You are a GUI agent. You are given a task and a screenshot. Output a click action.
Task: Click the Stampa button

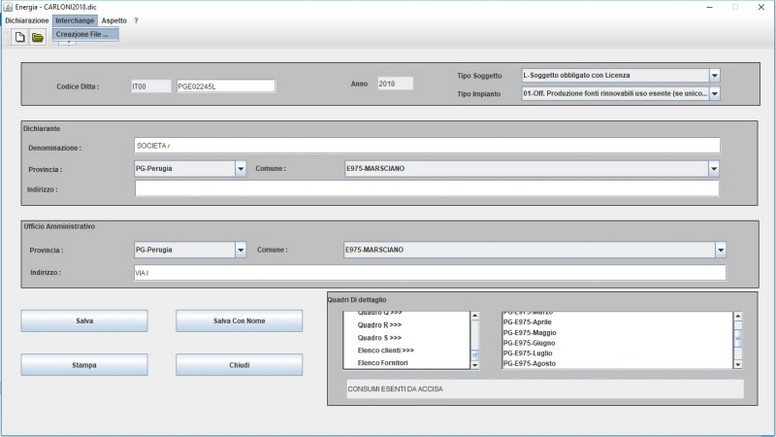tap(84, 365)
